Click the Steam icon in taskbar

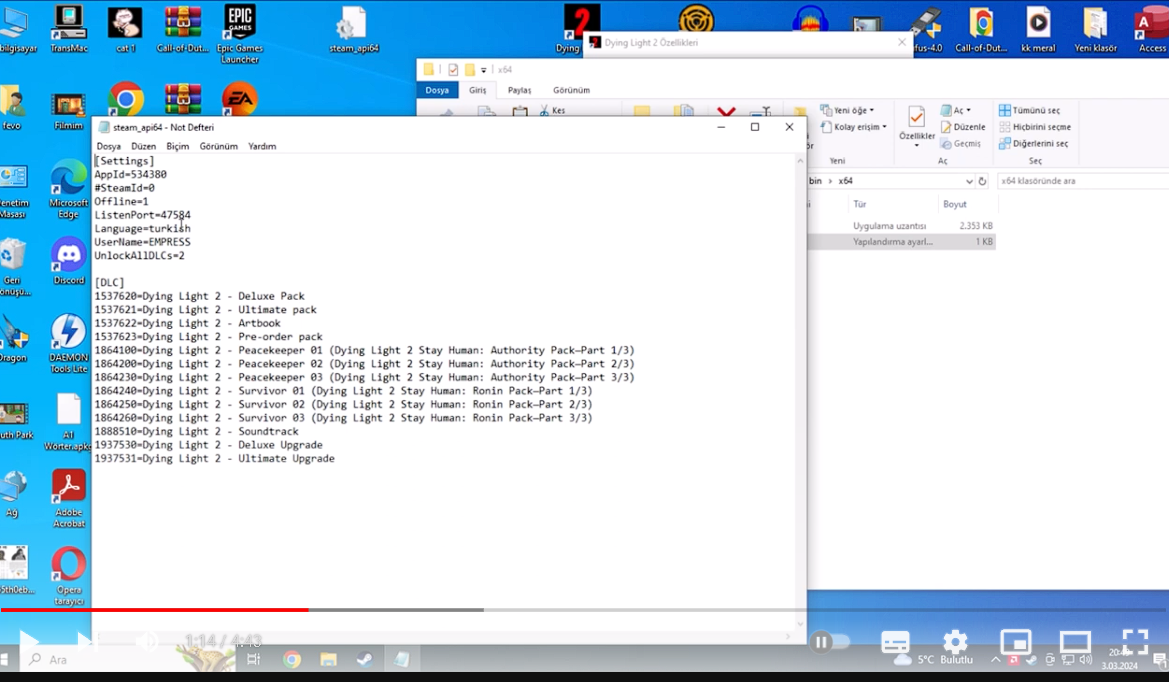point(365,659)
